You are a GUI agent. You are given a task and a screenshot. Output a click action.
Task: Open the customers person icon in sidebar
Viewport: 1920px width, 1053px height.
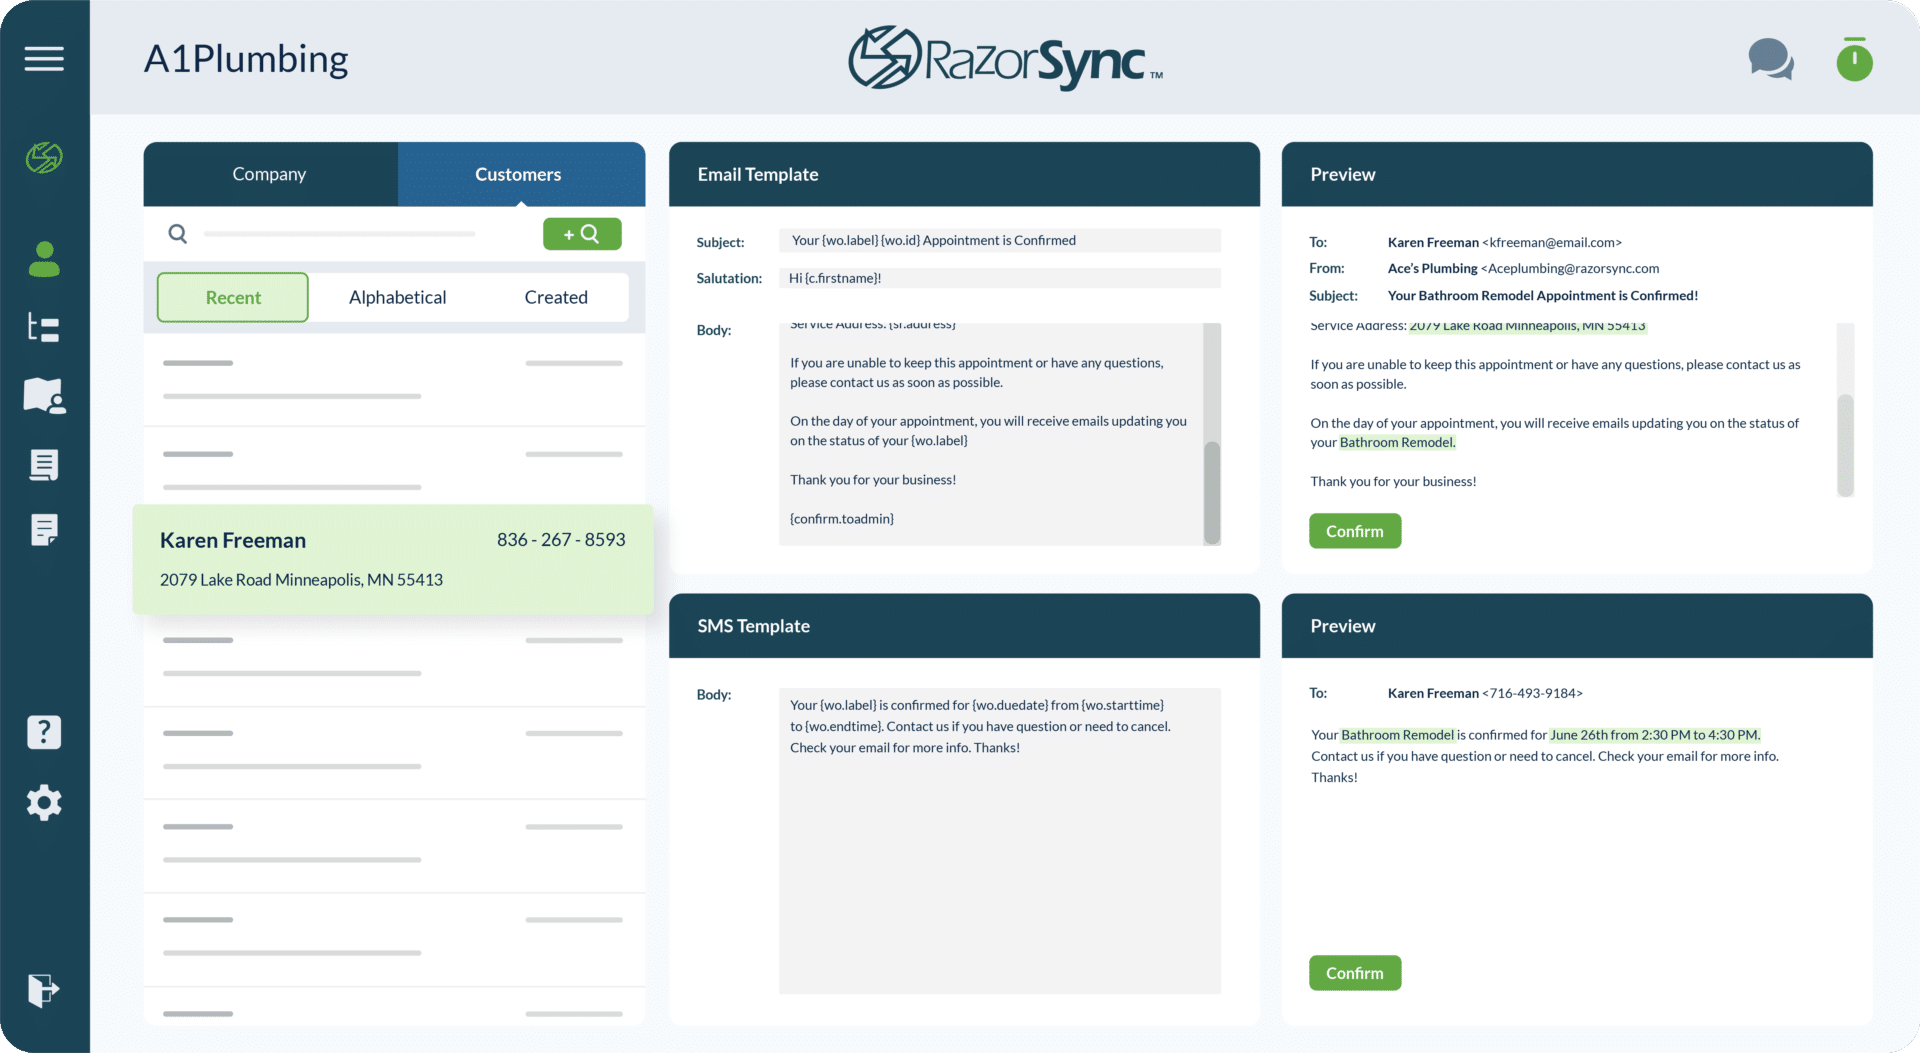click(x=44, y=259)
